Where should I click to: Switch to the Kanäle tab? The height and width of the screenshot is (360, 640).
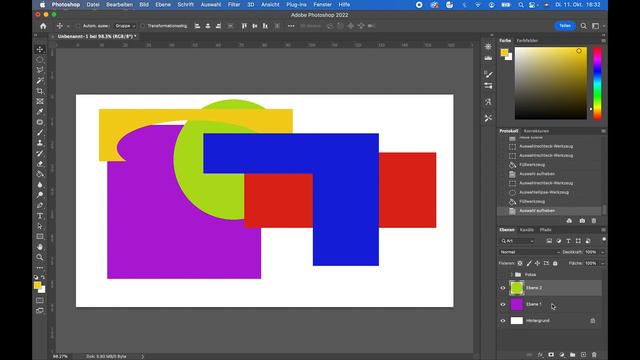point(527,230)
